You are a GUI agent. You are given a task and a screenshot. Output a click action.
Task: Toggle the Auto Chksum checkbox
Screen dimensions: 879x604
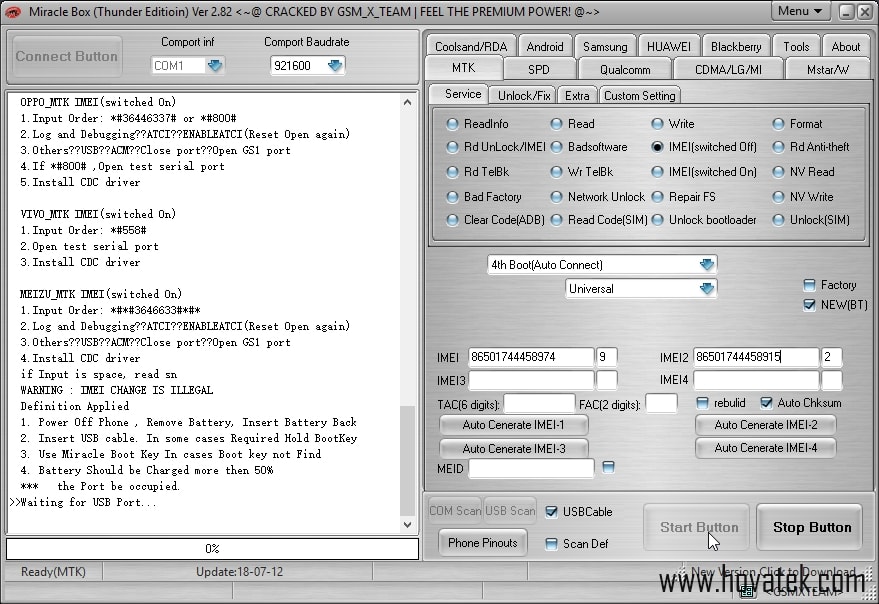[766, 403]
